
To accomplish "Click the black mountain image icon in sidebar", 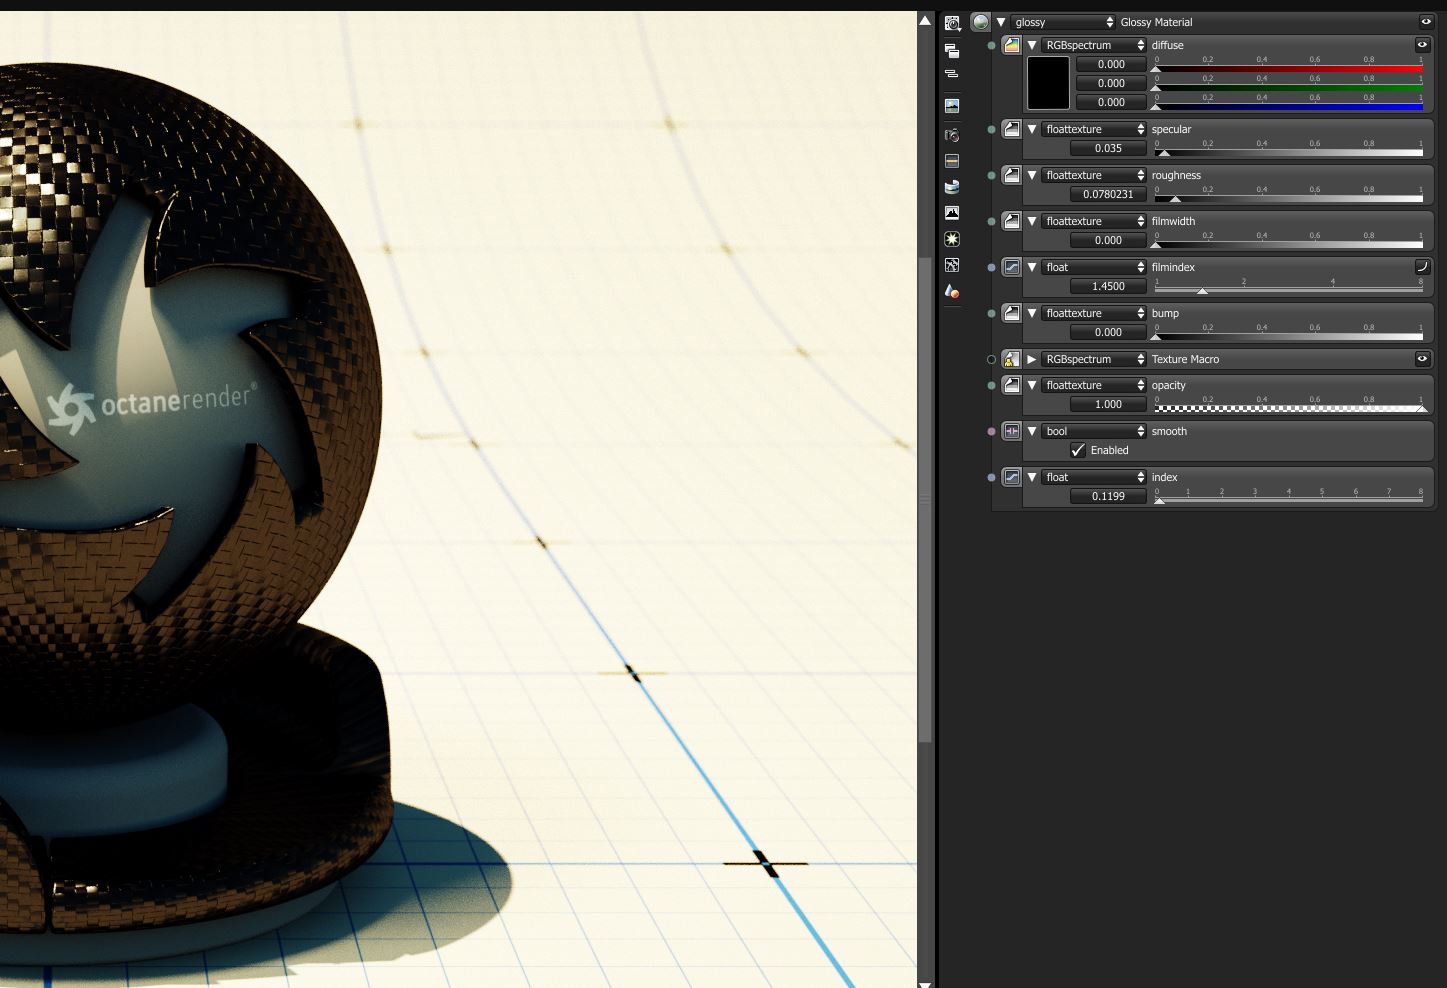I will tap(952, 213).
